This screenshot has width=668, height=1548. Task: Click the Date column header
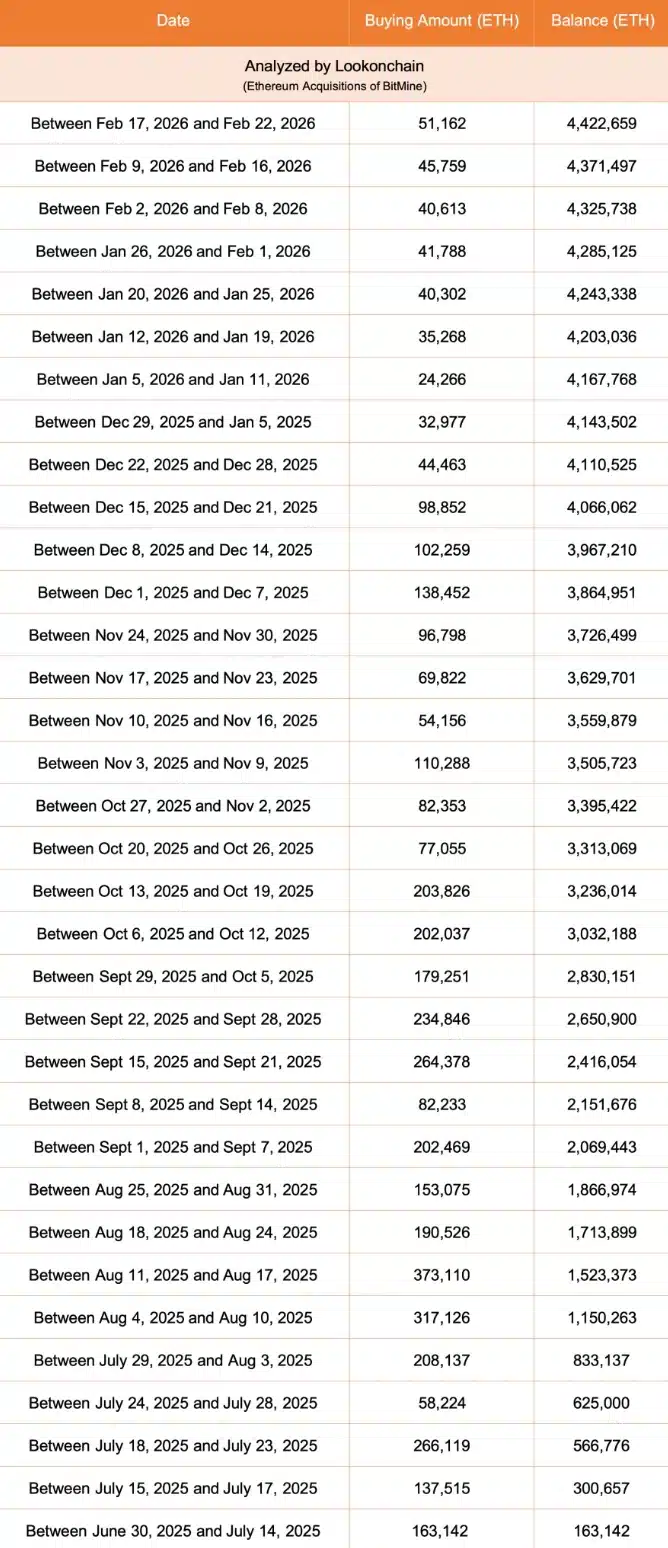tap(173, 21)
